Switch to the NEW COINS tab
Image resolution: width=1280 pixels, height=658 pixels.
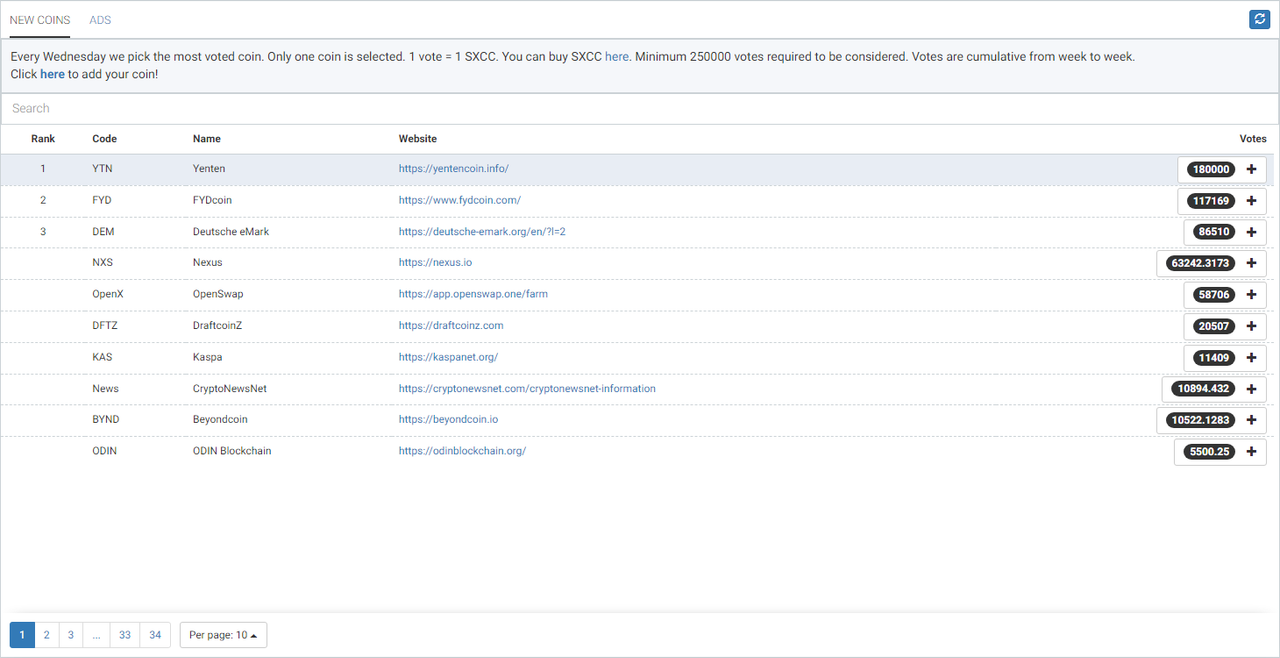40,20
